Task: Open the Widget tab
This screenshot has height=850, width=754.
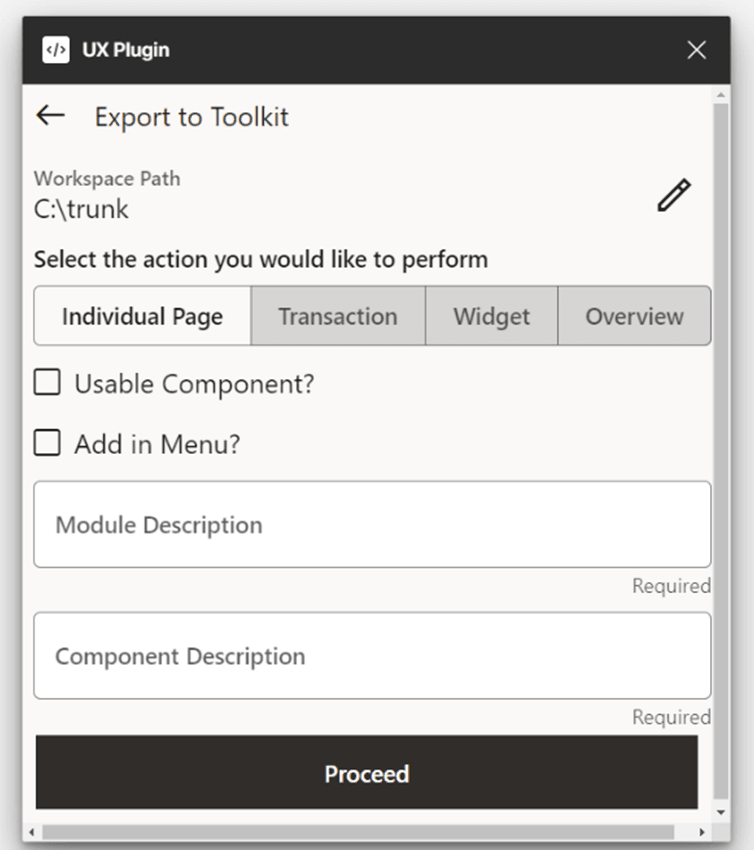Action: [491, 317]
